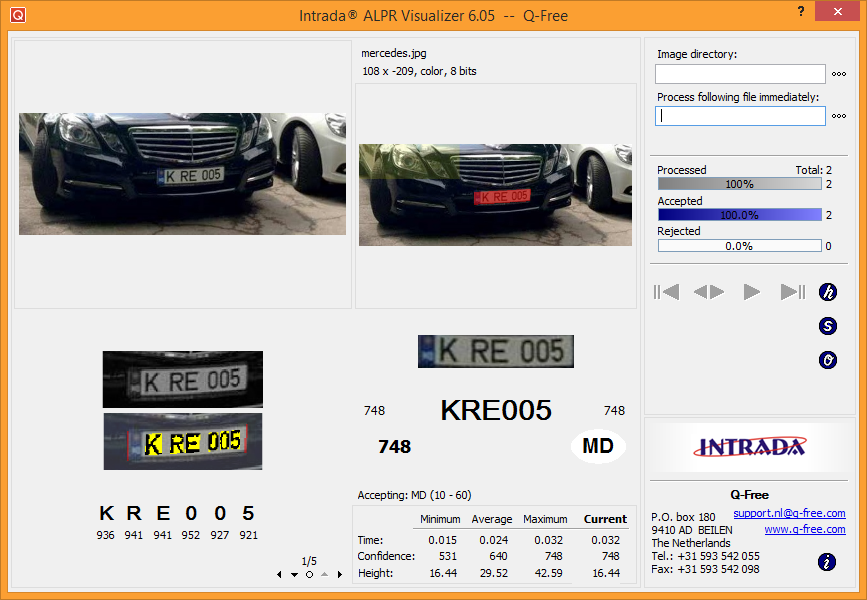Close the Intrada ALPR Visualizer window
867x600 pixels.
(838, 12)
